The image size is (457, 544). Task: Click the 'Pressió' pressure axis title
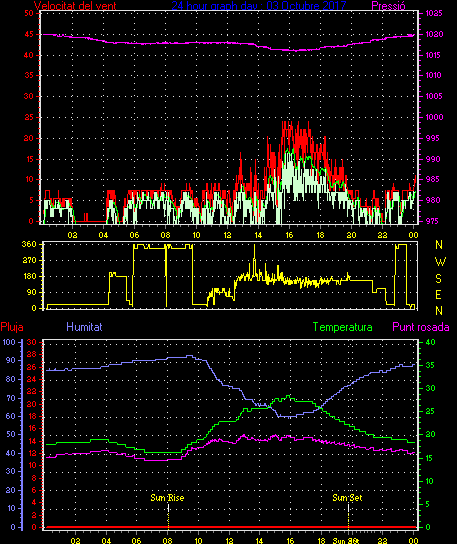388,5
